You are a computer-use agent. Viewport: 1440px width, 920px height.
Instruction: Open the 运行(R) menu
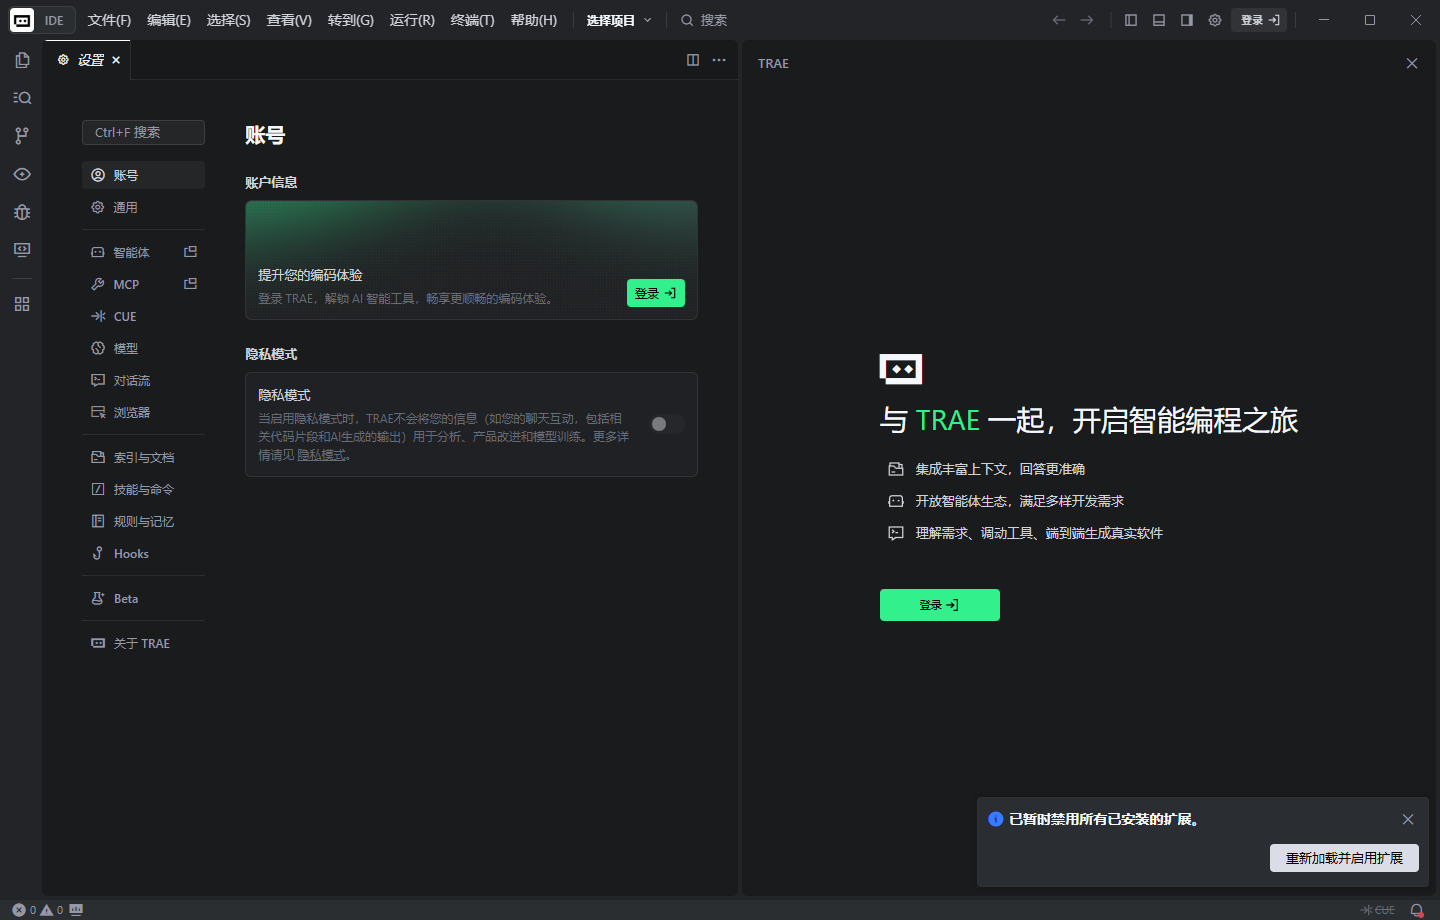pyautogui.click(x=412, y=20)
